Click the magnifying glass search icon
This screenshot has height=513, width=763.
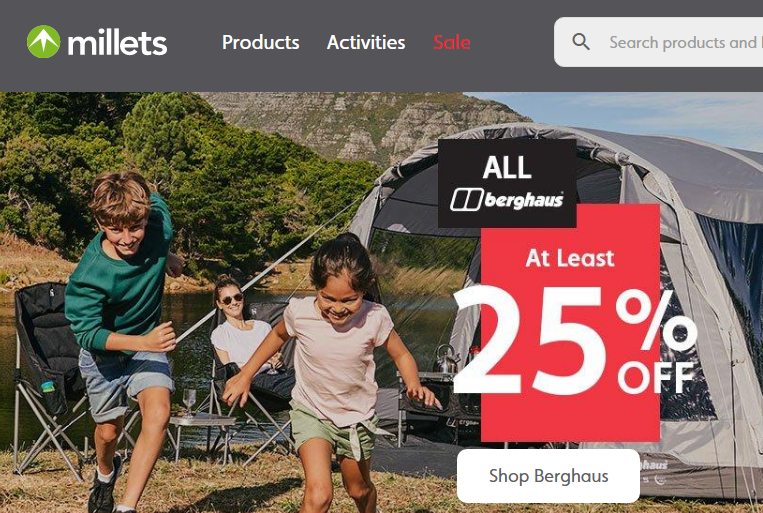coord(581,42)
